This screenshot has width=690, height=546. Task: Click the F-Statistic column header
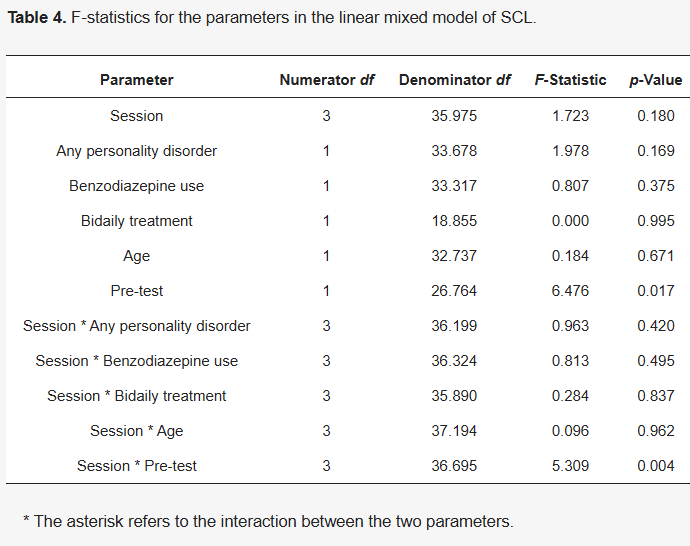pos(571,80)
